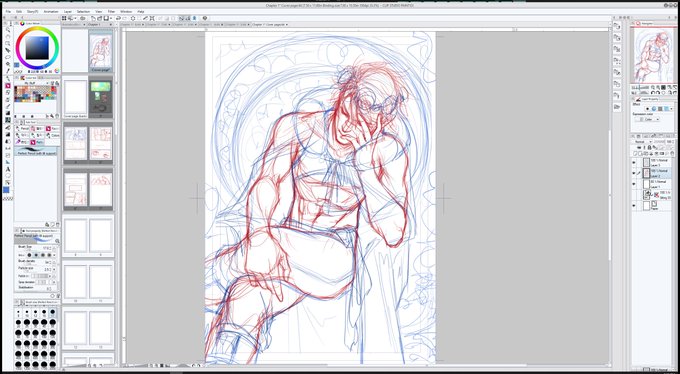Open the File menu
Viewport: 680px width, 374px height.
(x=8, y=11)
